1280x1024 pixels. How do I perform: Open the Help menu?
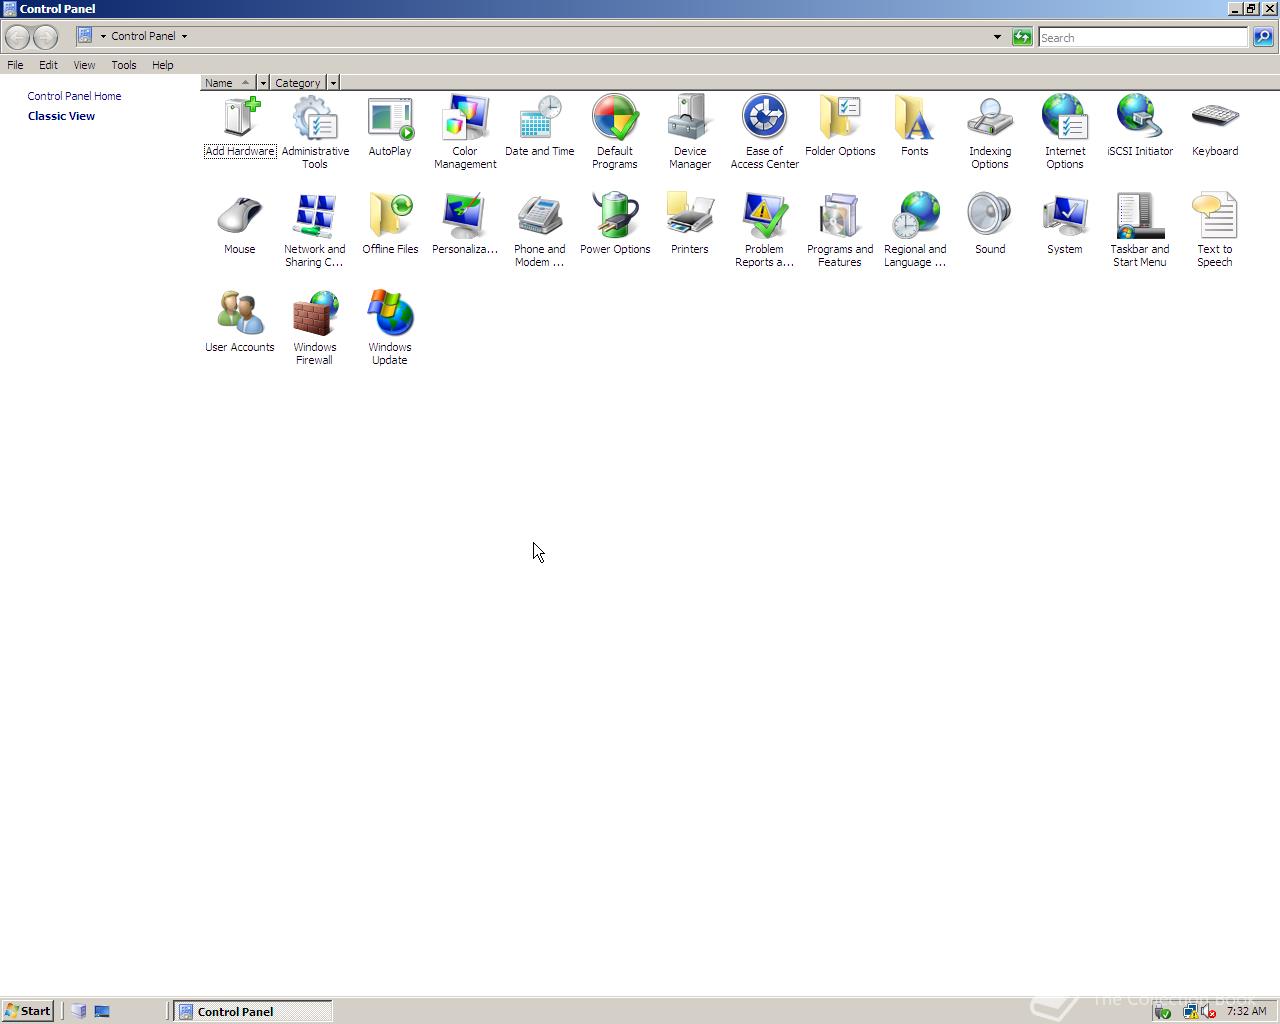[163, 65]
